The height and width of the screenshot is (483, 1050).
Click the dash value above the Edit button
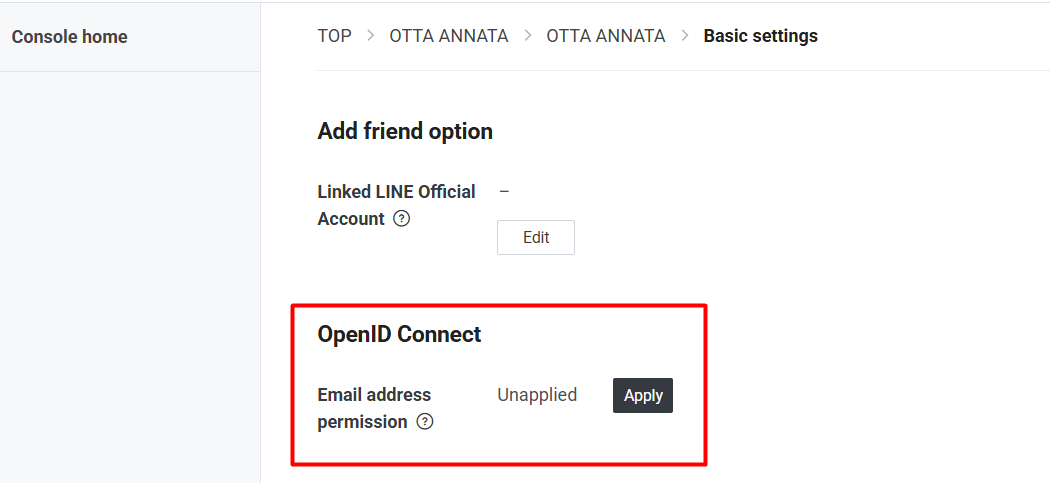[504, 191]
